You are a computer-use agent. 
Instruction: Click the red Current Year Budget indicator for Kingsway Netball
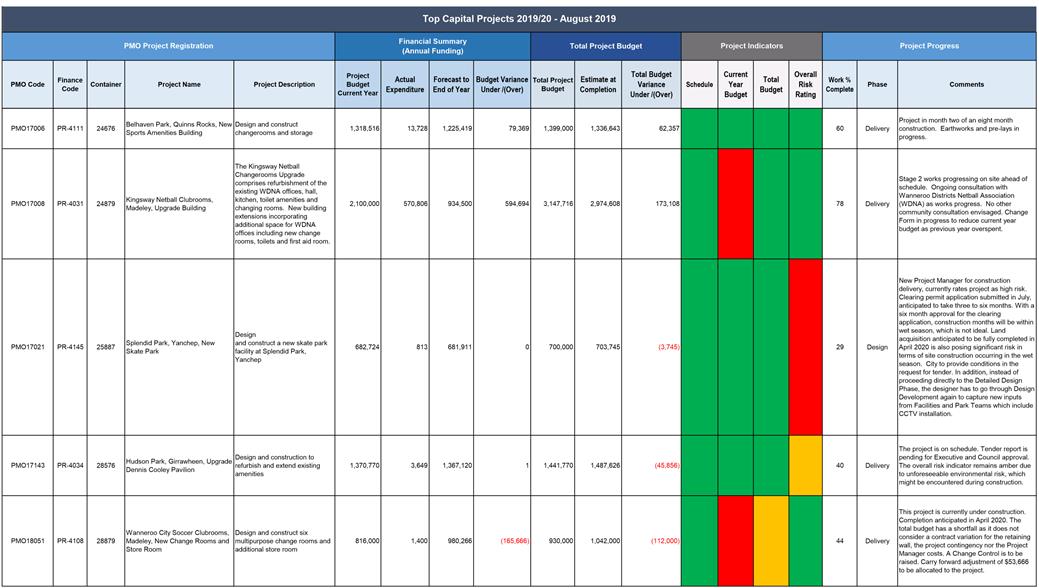(735, 203)
